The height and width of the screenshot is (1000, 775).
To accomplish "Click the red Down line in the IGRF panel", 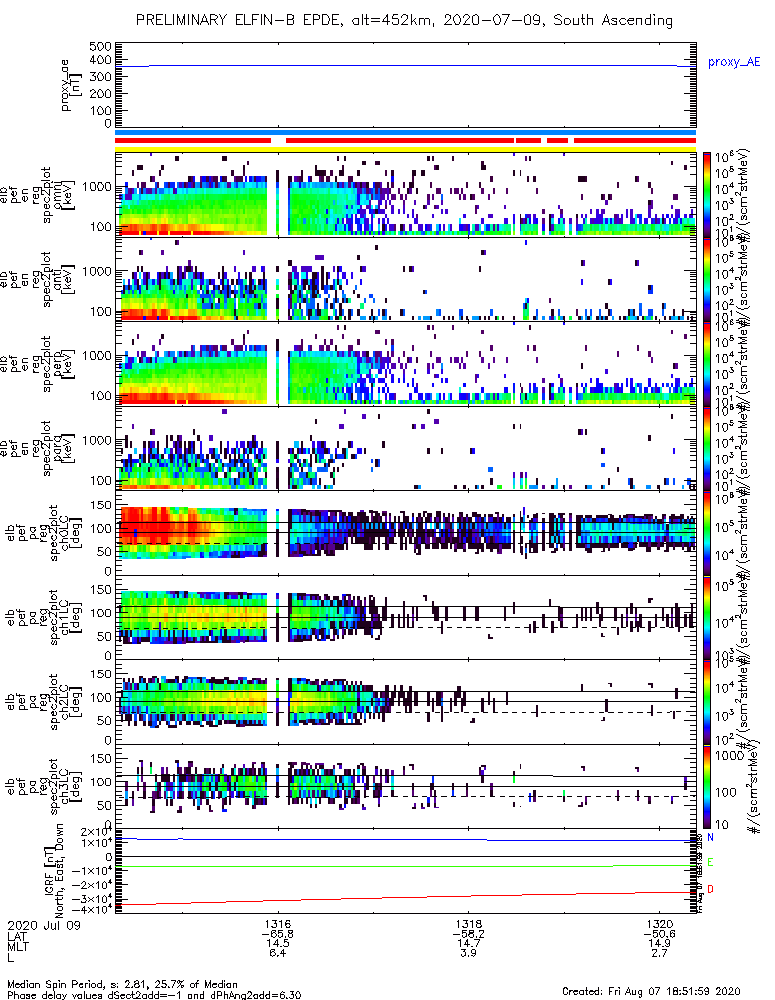I will tap(406, 898).
